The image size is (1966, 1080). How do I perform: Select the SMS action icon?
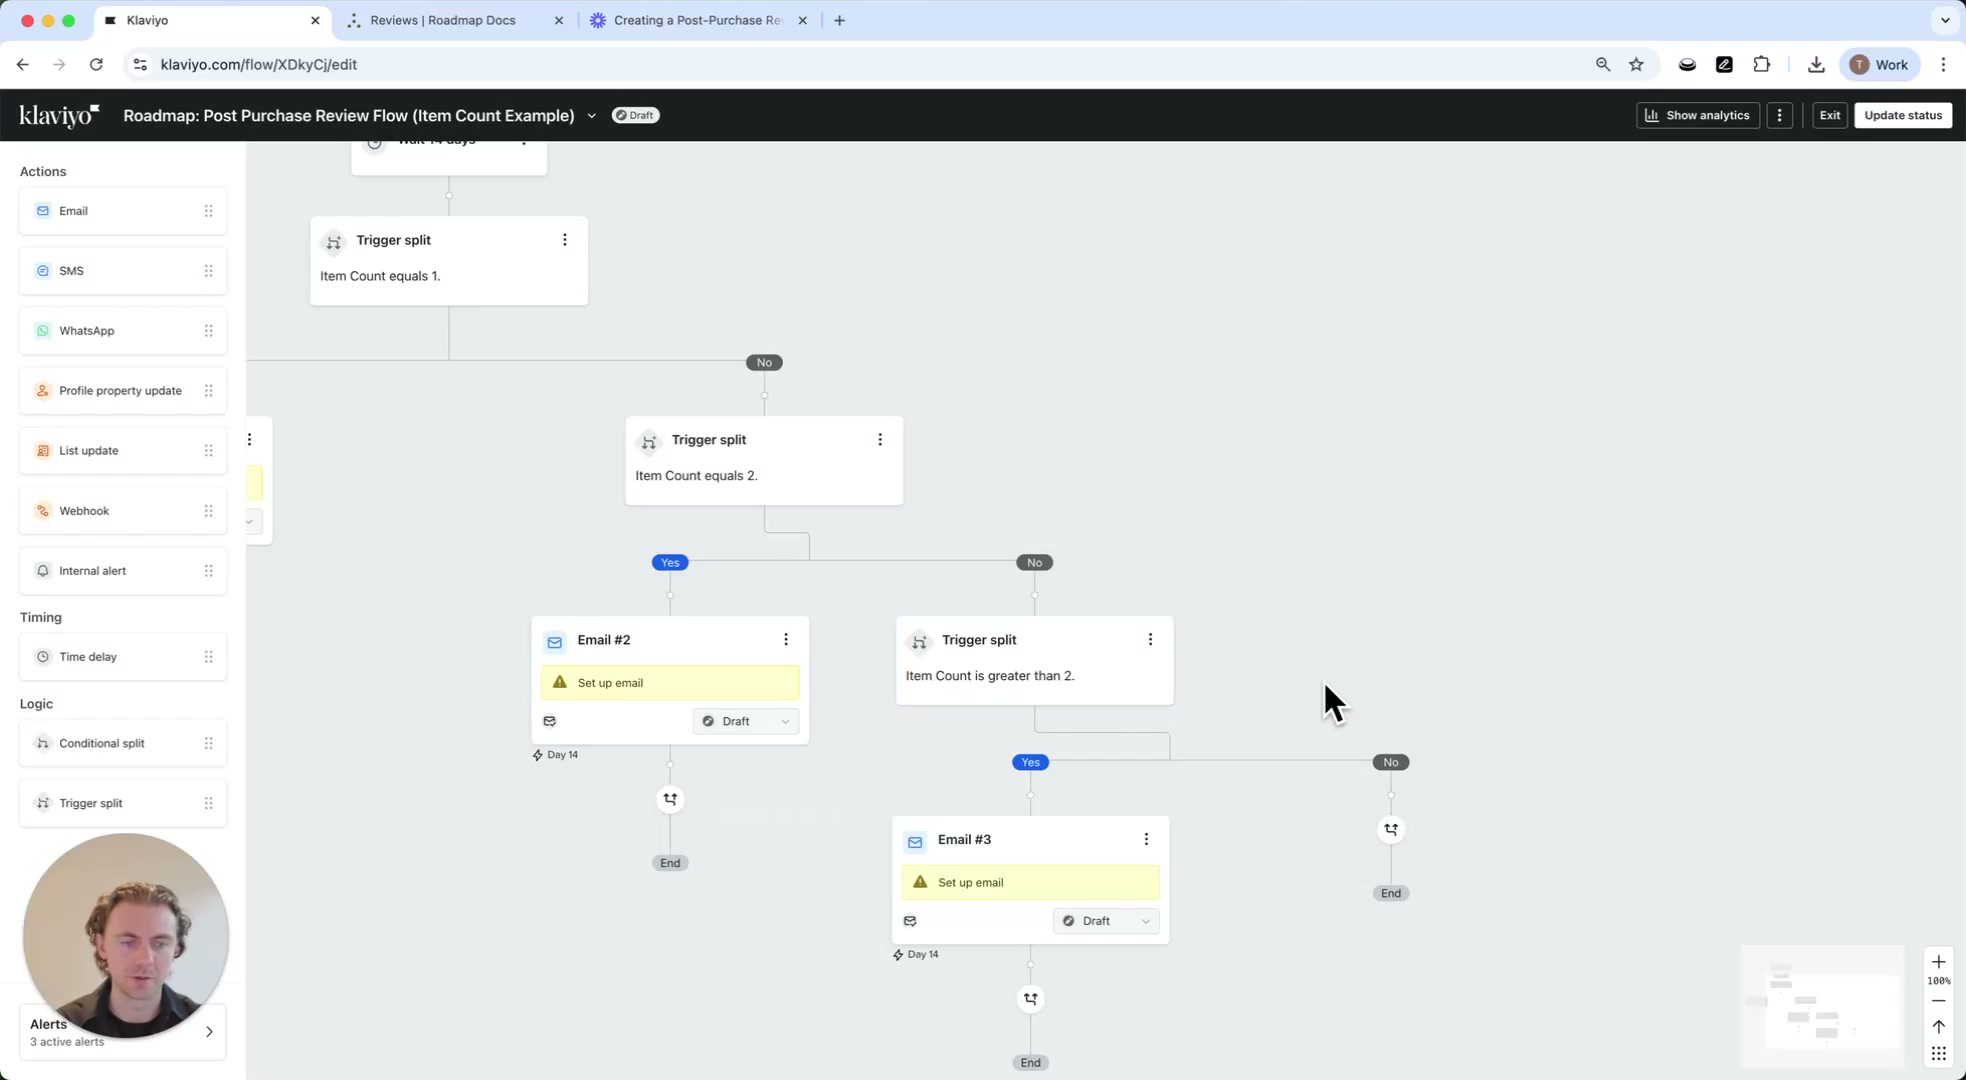tap(42, 270)
